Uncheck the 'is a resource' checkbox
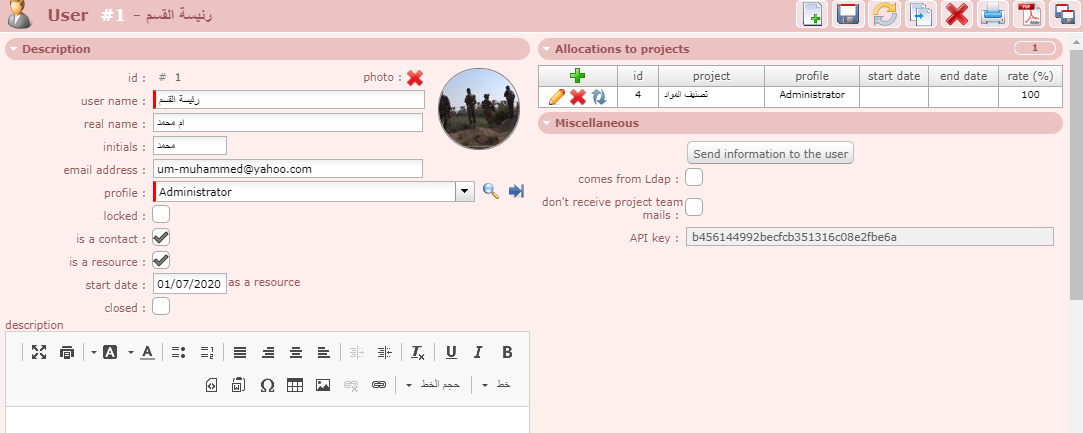Viewport: 1083px width, 433px height. coord(161,260)
